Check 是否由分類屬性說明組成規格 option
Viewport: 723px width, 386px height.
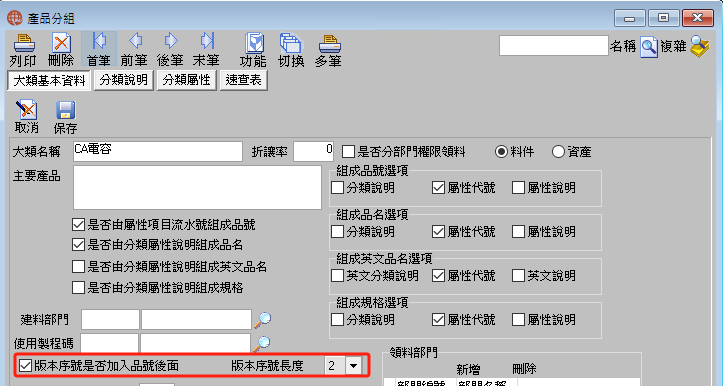[78, 288]
